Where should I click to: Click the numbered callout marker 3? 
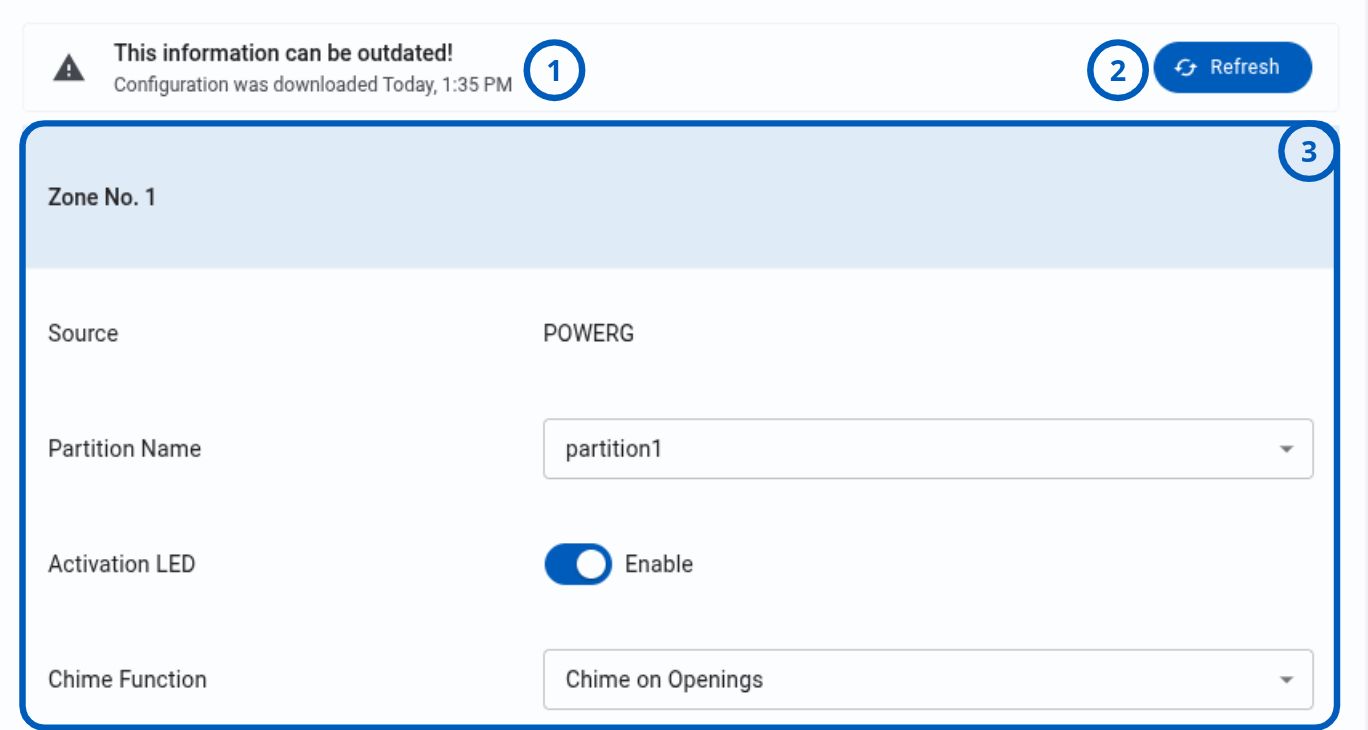[1307, 152]
